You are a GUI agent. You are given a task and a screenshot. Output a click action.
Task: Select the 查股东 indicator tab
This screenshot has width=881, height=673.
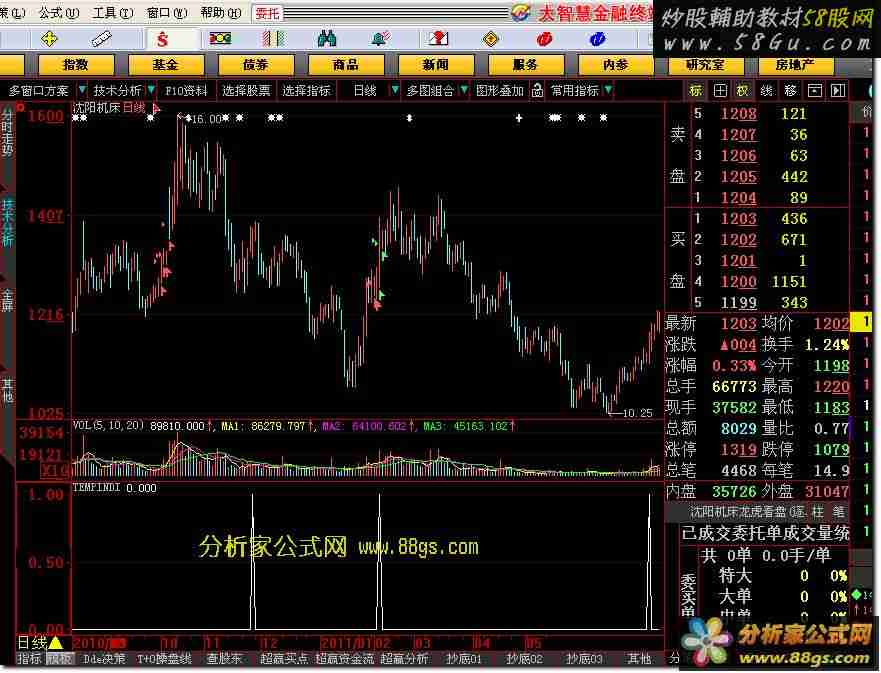pos(224,658)
